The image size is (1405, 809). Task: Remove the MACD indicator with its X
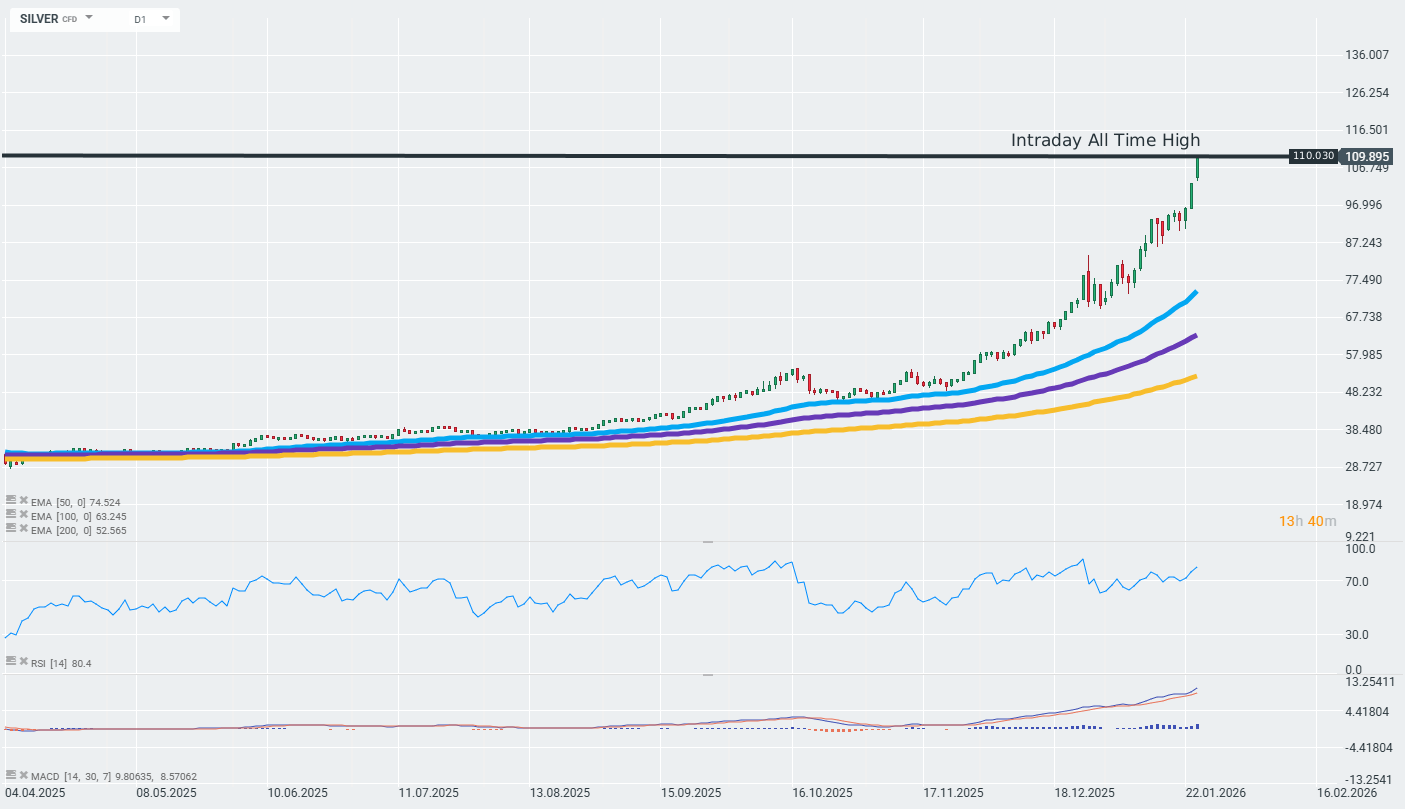[x=23, y=775]
